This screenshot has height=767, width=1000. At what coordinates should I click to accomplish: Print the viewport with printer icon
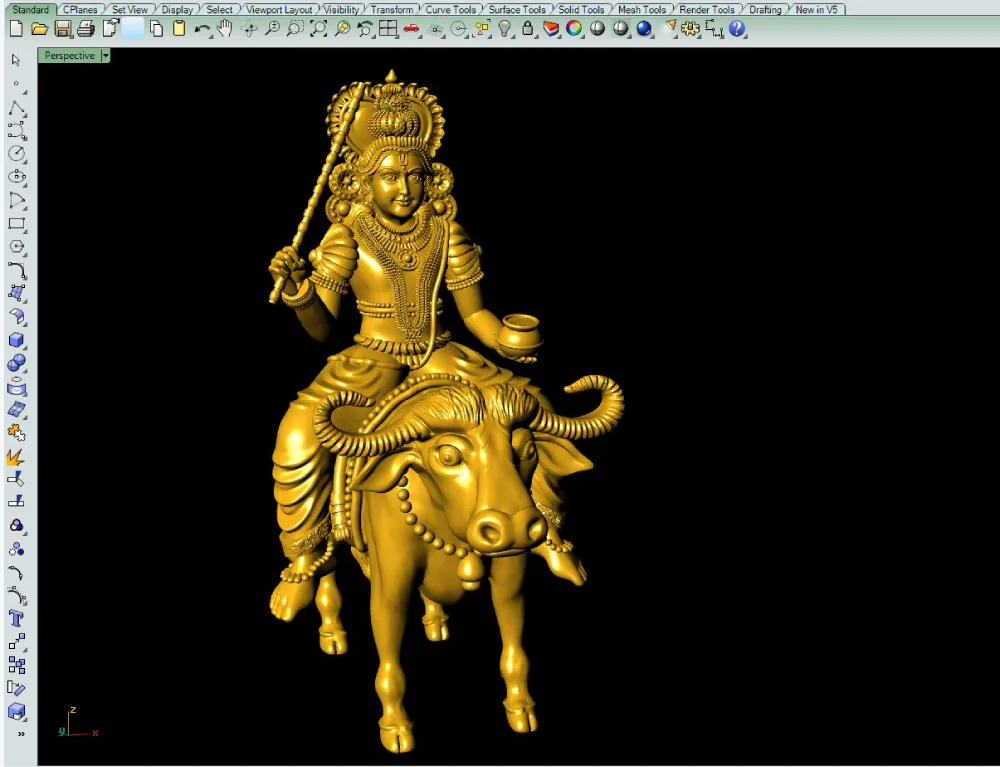click(85, 29)
